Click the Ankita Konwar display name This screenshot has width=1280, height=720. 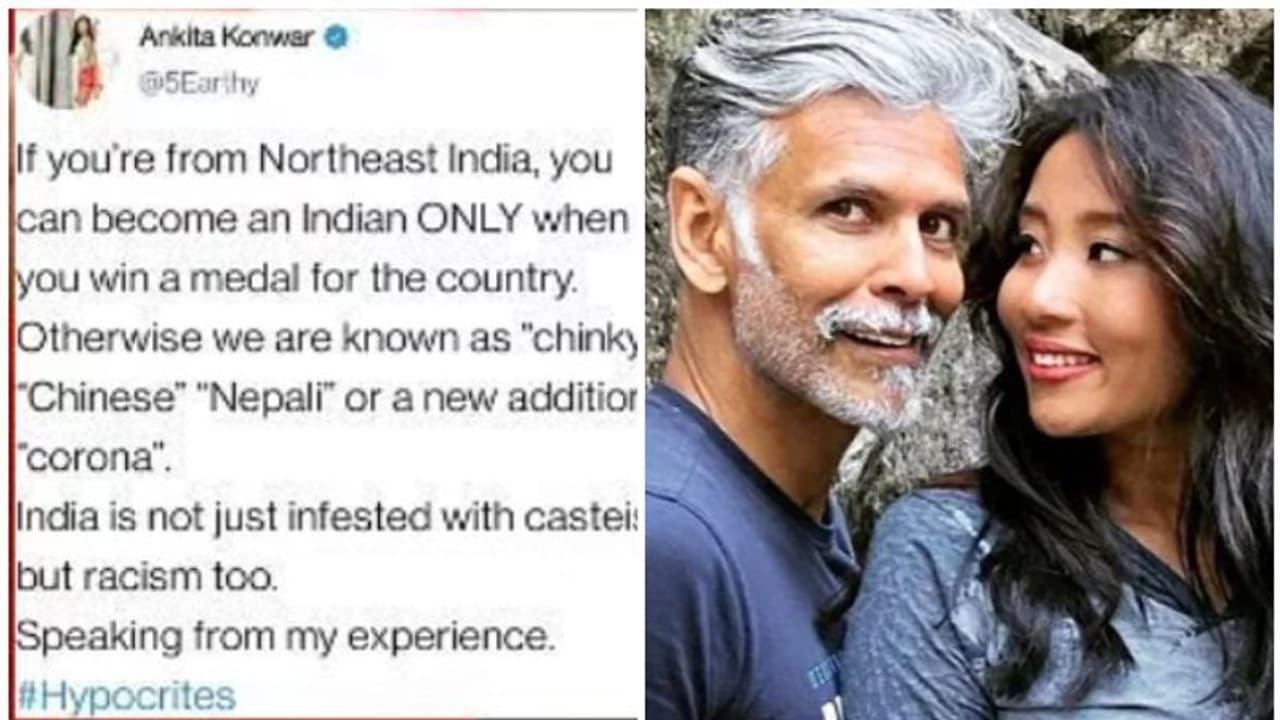point(227,38)
